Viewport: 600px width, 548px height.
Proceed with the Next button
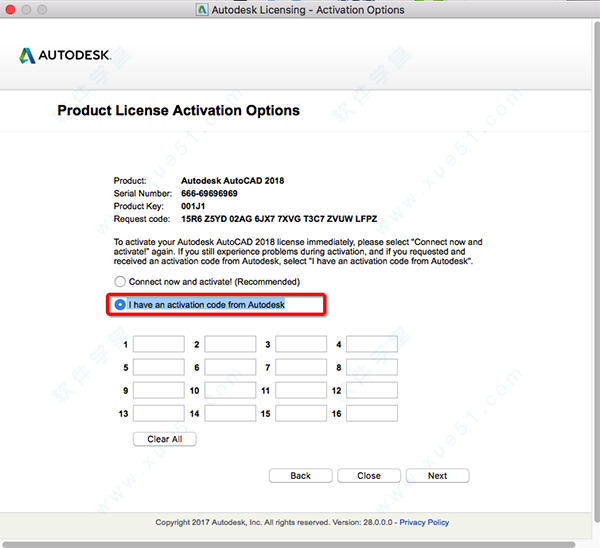tap(437, 476)
